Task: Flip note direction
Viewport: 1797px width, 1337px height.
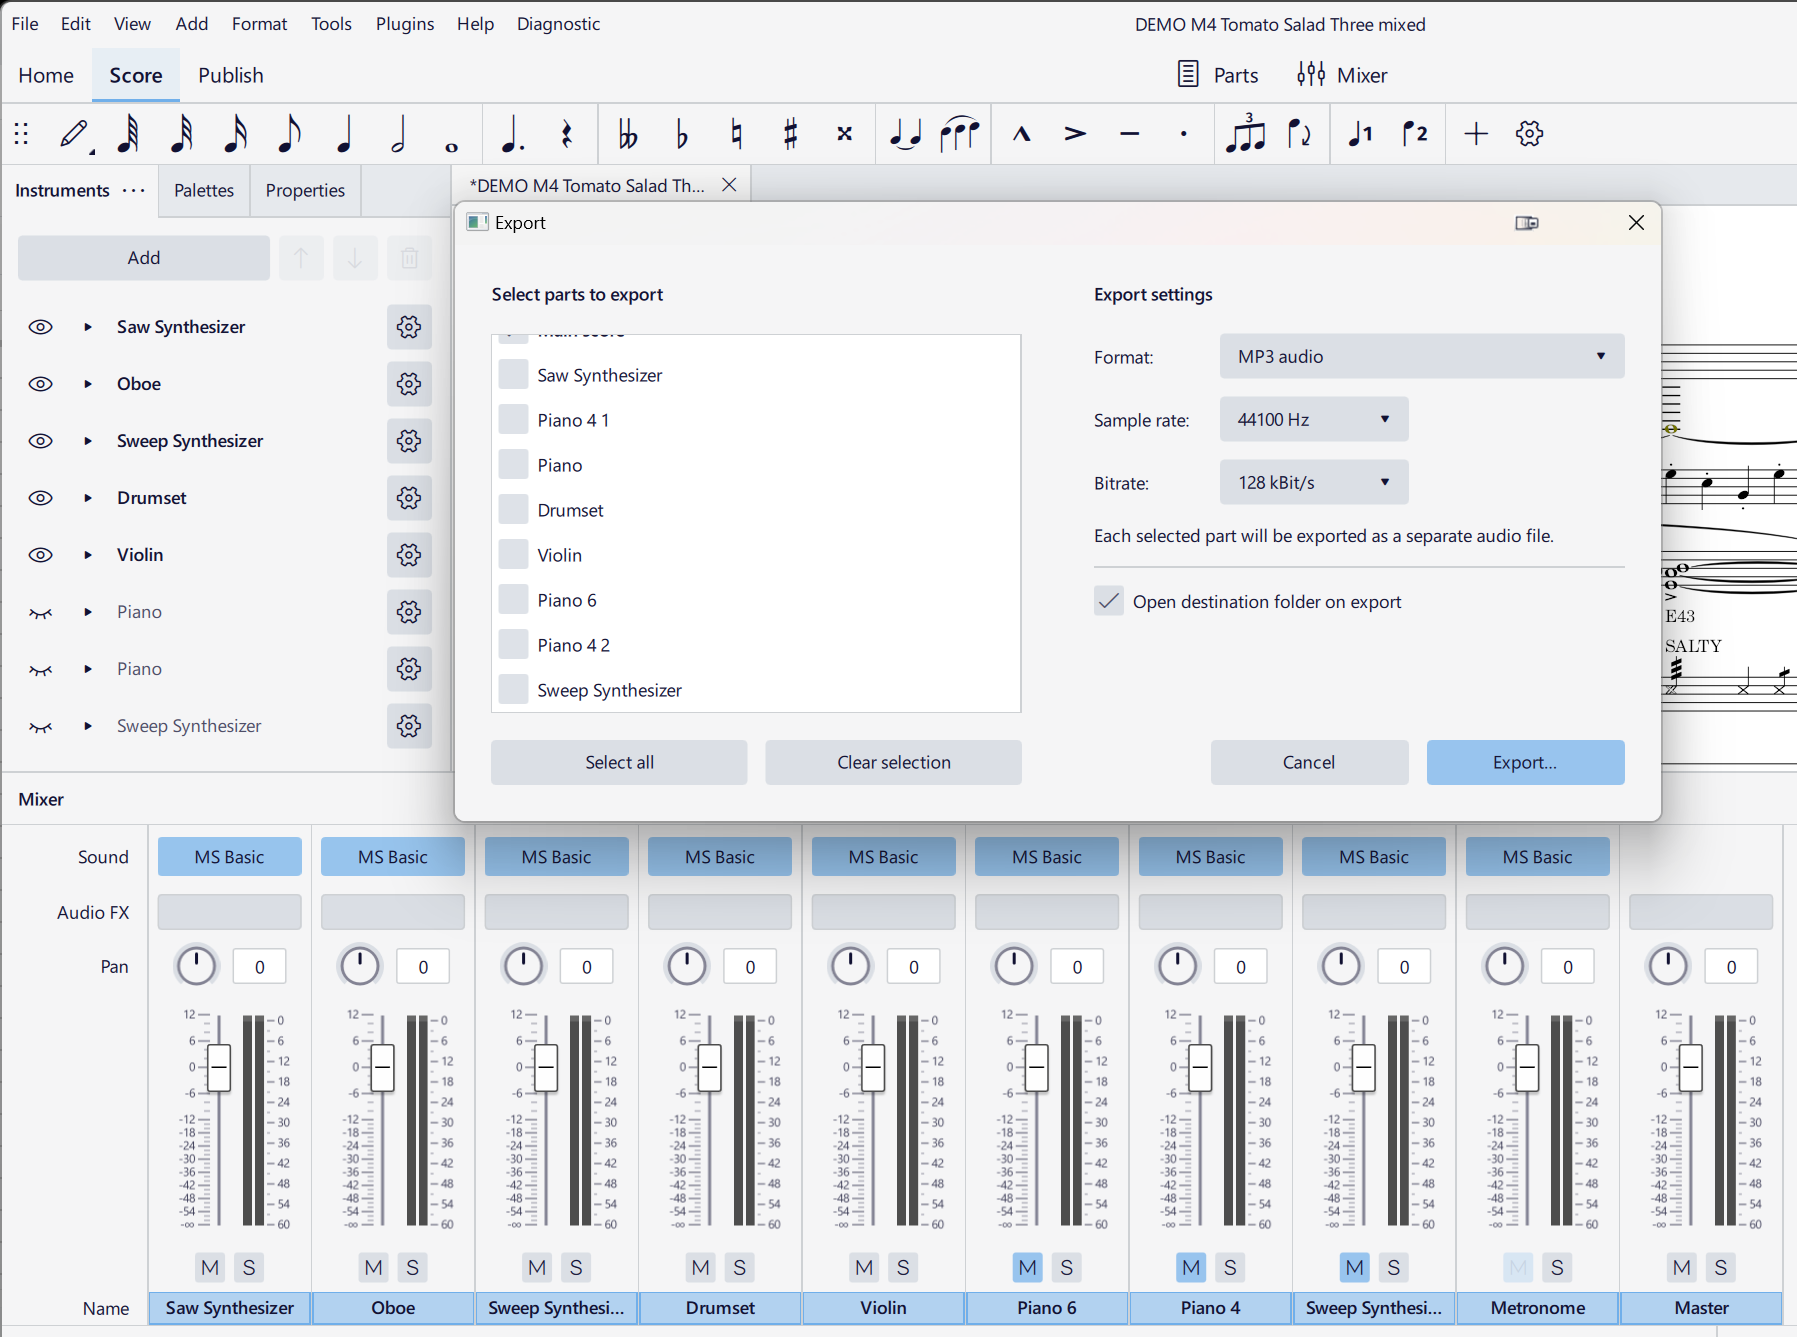Action: click(x=1300, y=134)
